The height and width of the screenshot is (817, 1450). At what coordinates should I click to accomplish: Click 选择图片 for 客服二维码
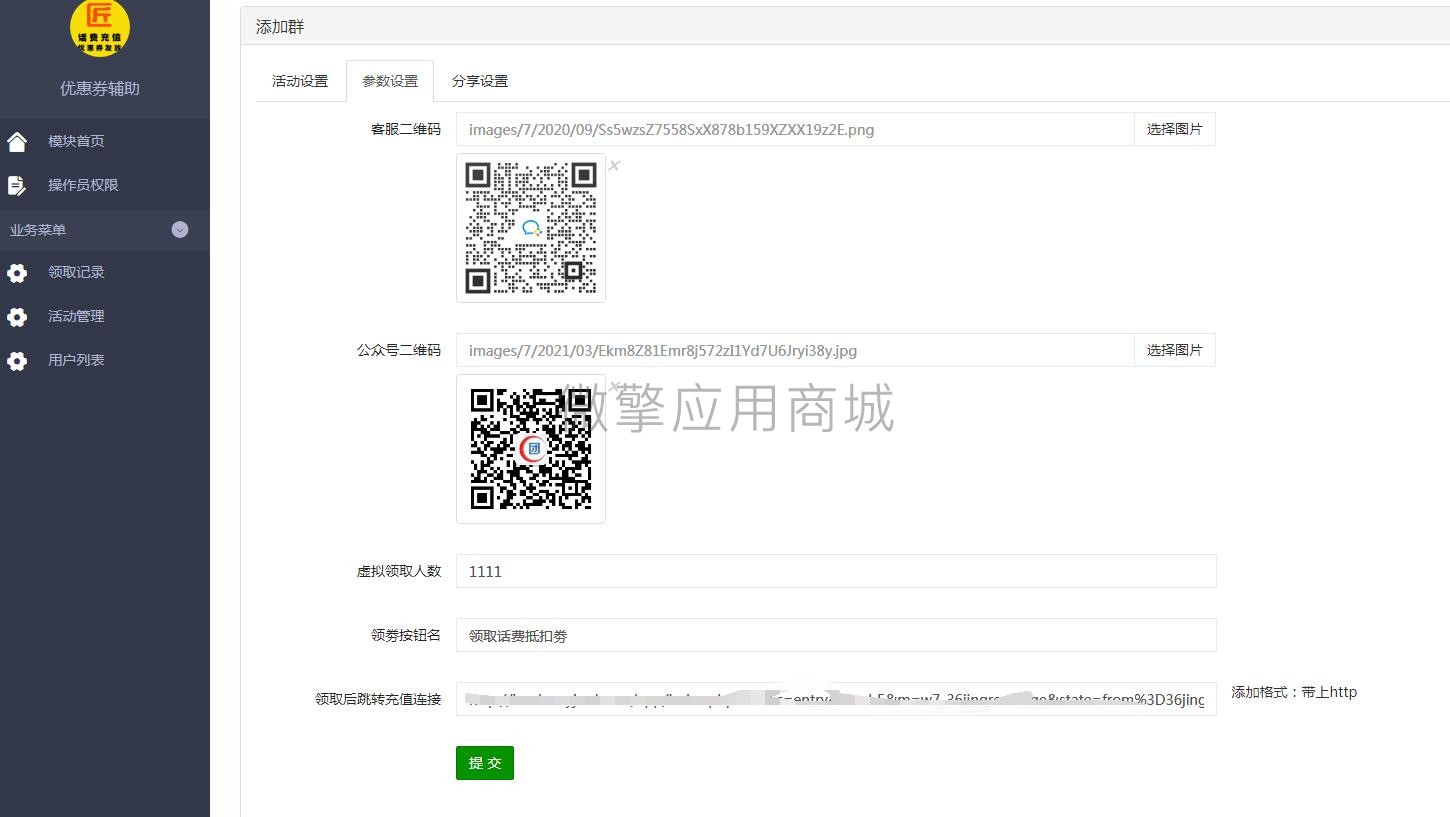pos(1174,129)
